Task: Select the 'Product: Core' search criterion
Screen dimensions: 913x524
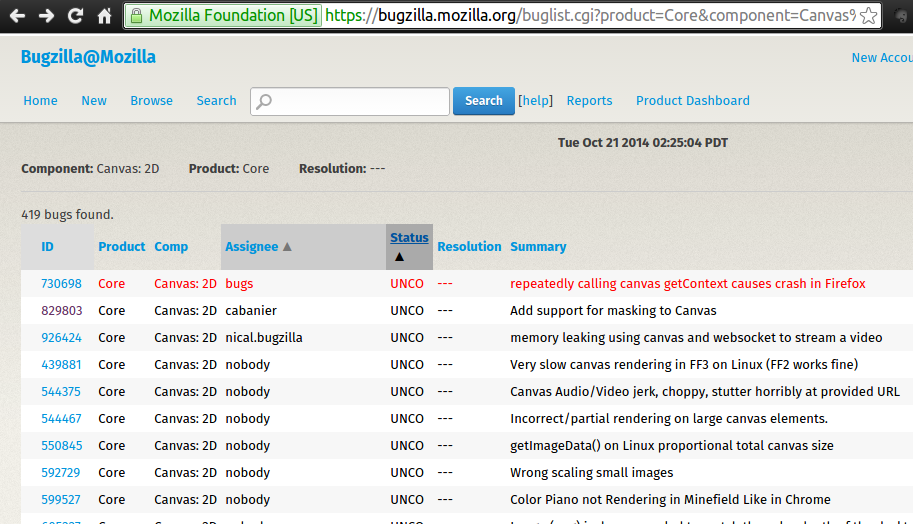Action: click(229, 169)
